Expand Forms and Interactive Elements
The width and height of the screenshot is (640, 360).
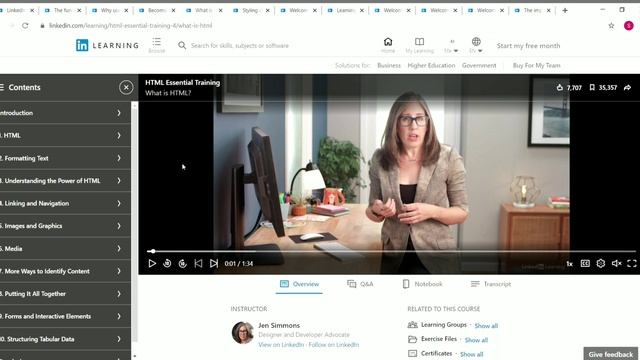pyautogui.click(x=65, y=316)
